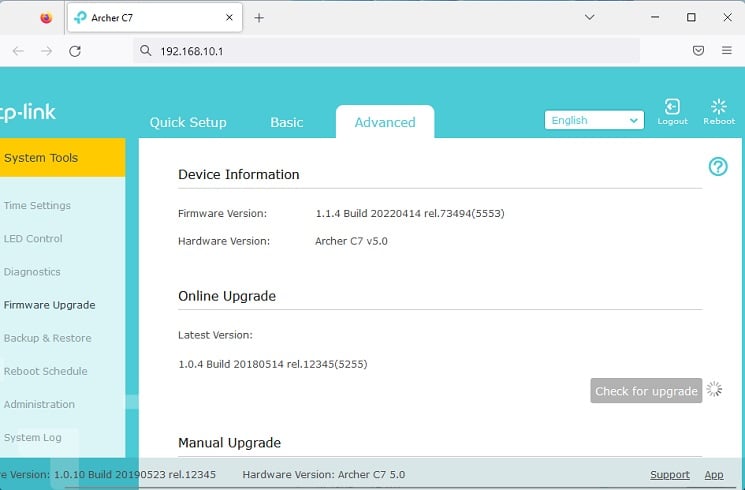Open System Log in sidebar
Viewport: 745px width, 490px height.
click(32, 437)
